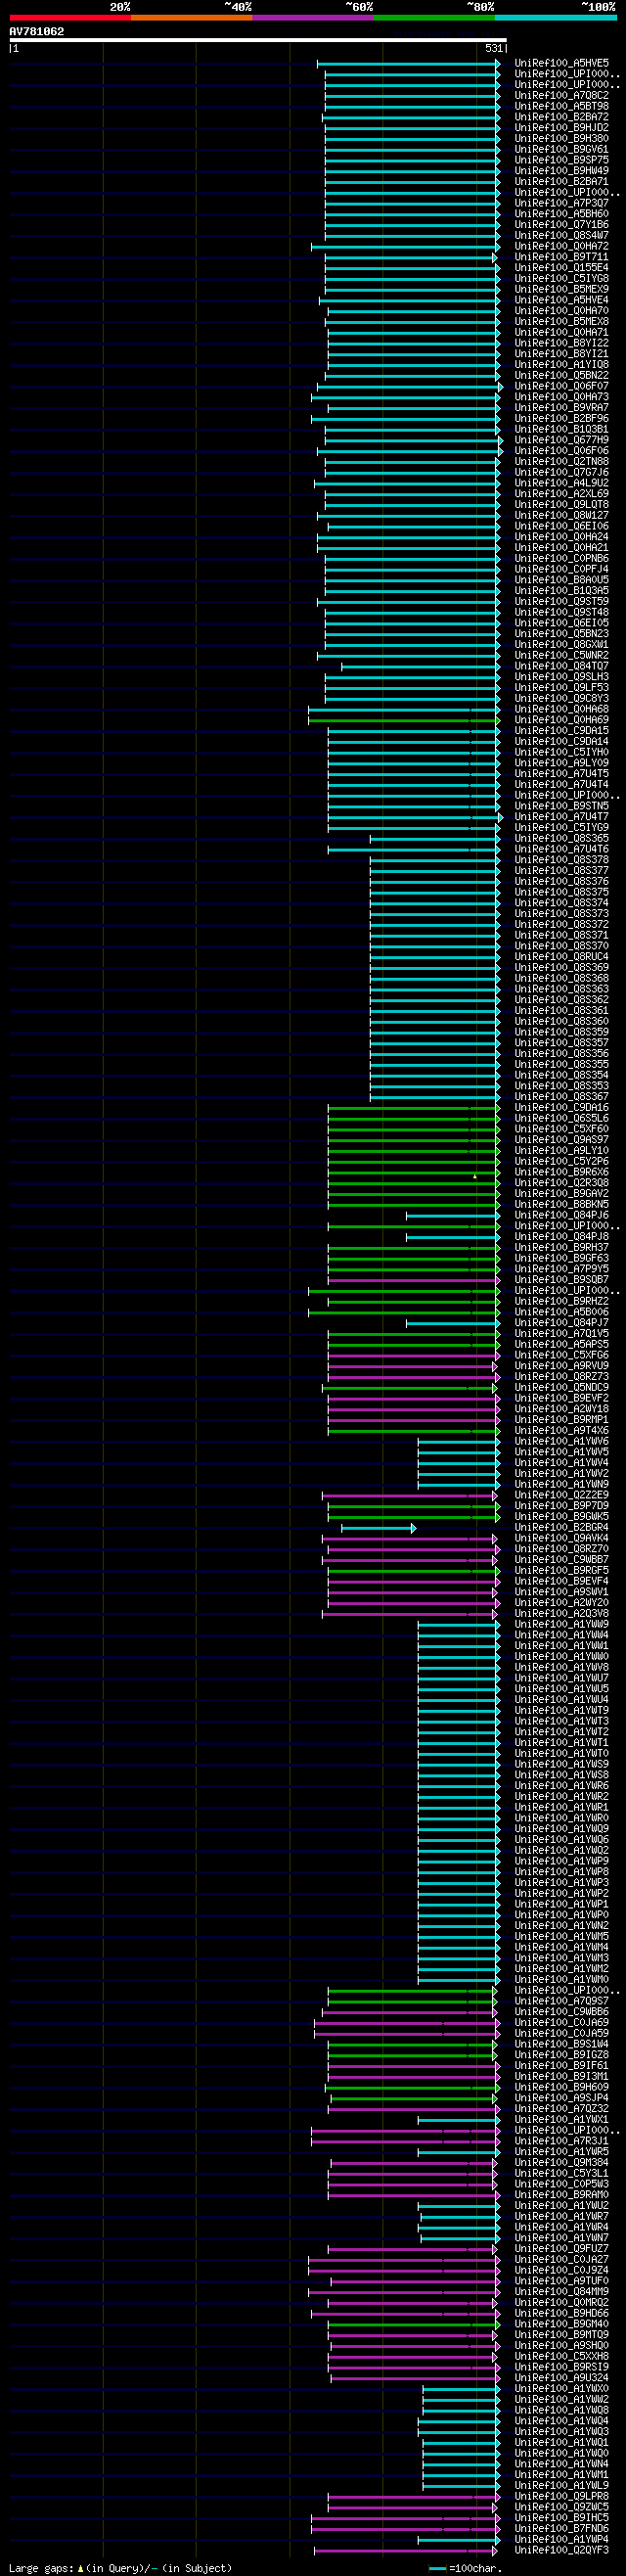Select hit UniRef100_Q84PJ6

[x=561, y=1215]
